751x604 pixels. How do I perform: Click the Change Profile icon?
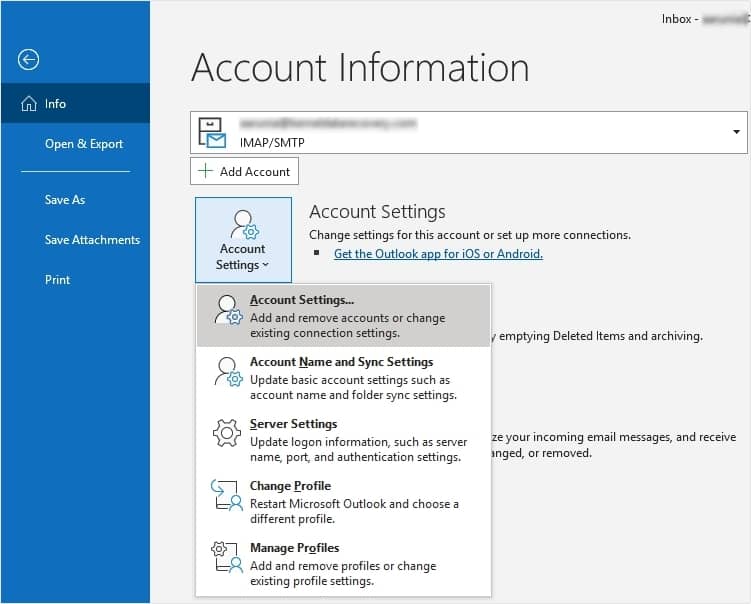pyautogui.click(x=227, y=495)
